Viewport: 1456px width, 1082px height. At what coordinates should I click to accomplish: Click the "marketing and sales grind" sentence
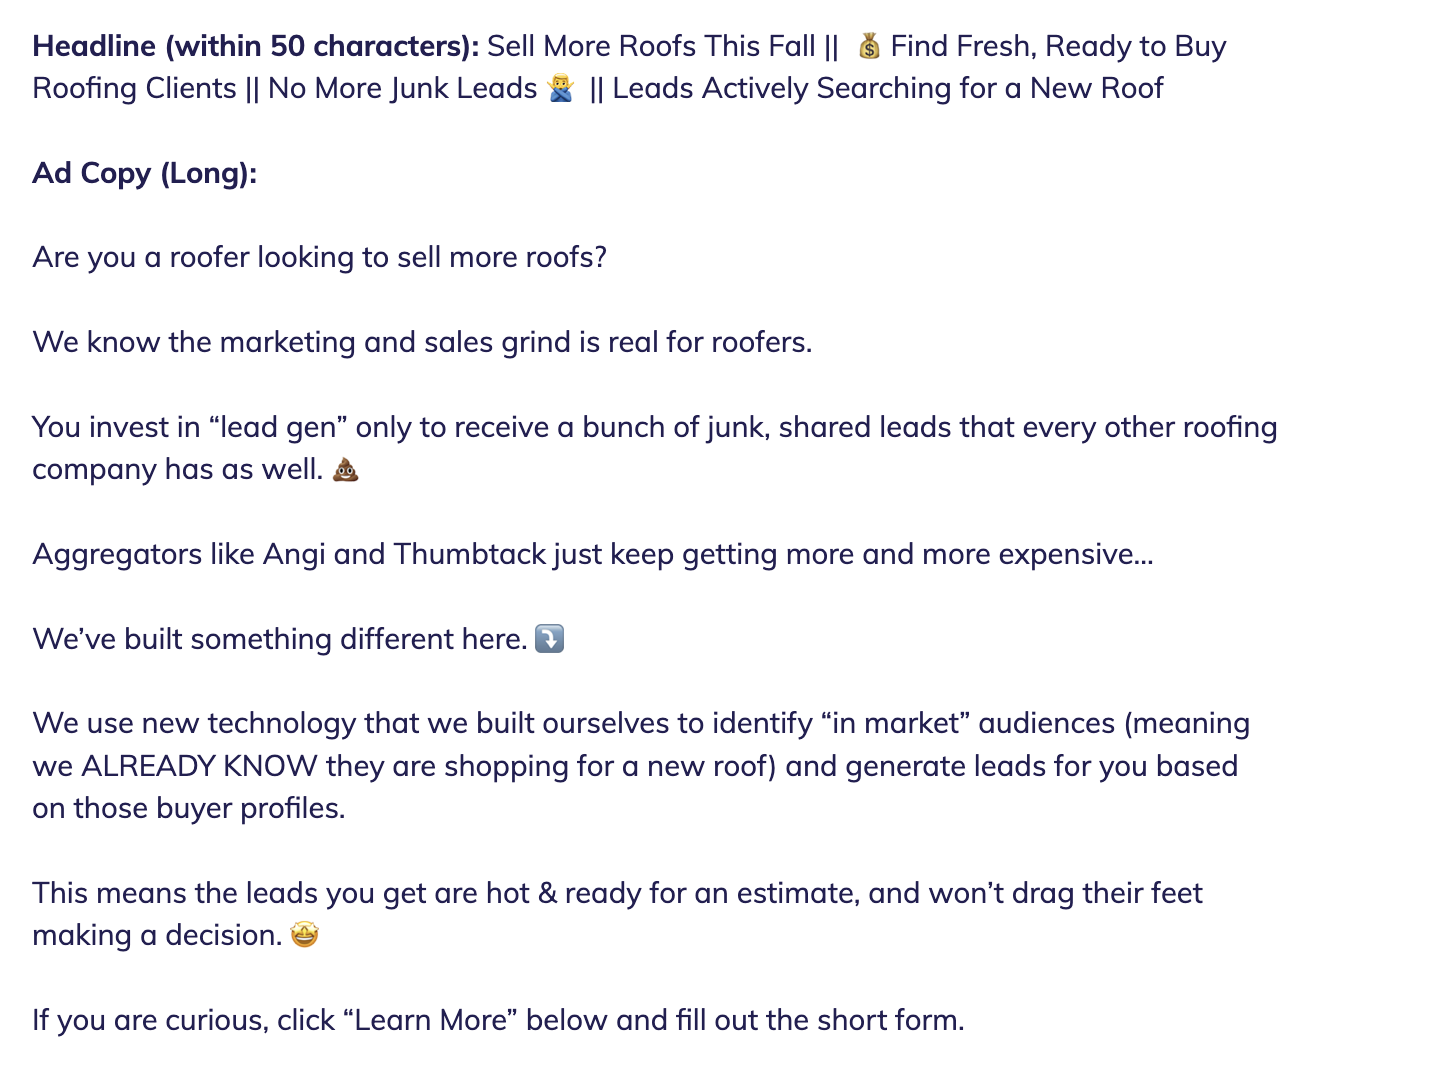click(422, 342)
